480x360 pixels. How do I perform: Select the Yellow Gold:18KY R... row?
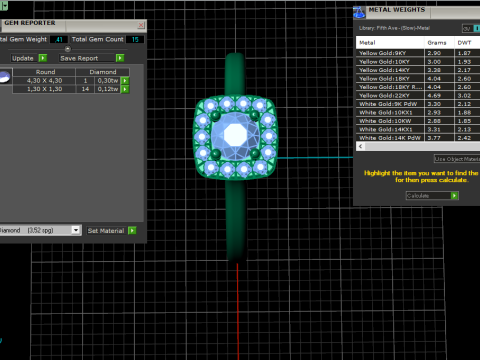click(x=418, y=87)
